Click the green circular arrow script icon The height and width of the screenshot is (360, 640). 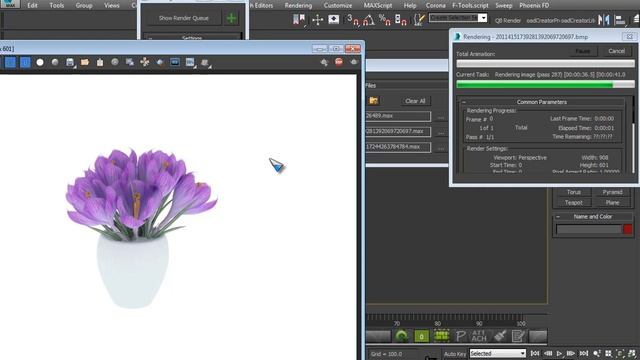pos(402,336)
